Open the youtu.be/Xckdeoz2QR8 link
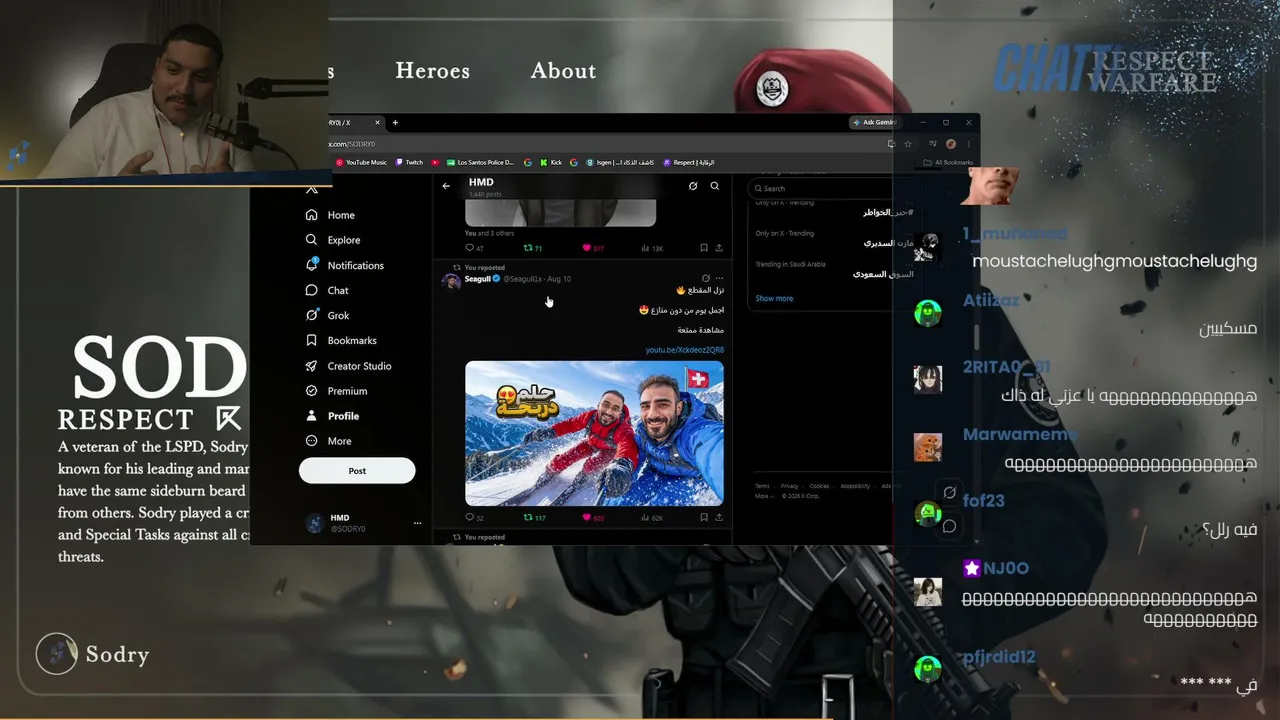Screen dimensions: 1280x720 [685, 350]
